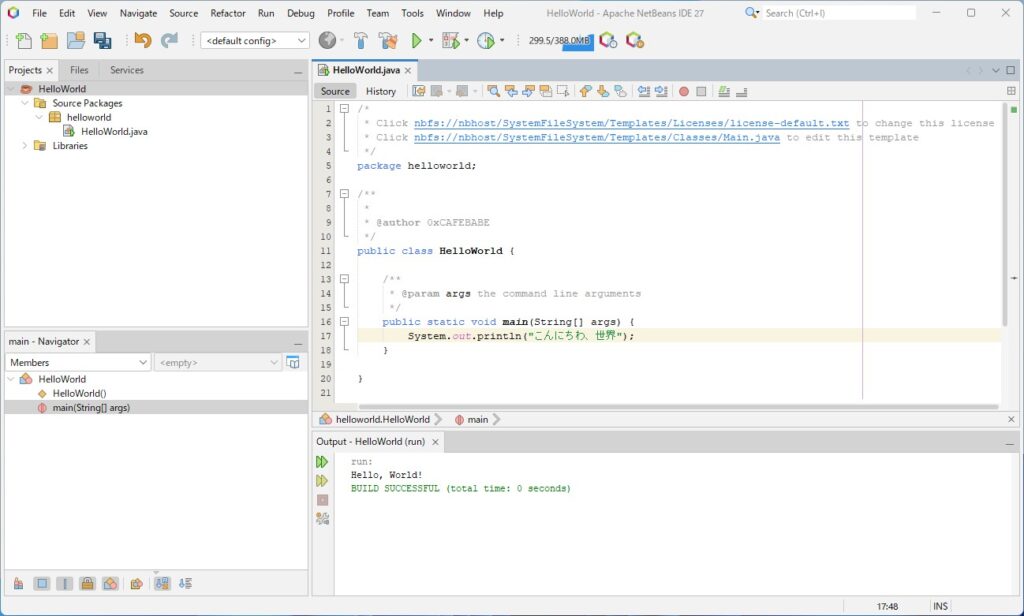Click the Save All icon
The width and height of the screenshot is (1024, 616).
pos(102,41)
